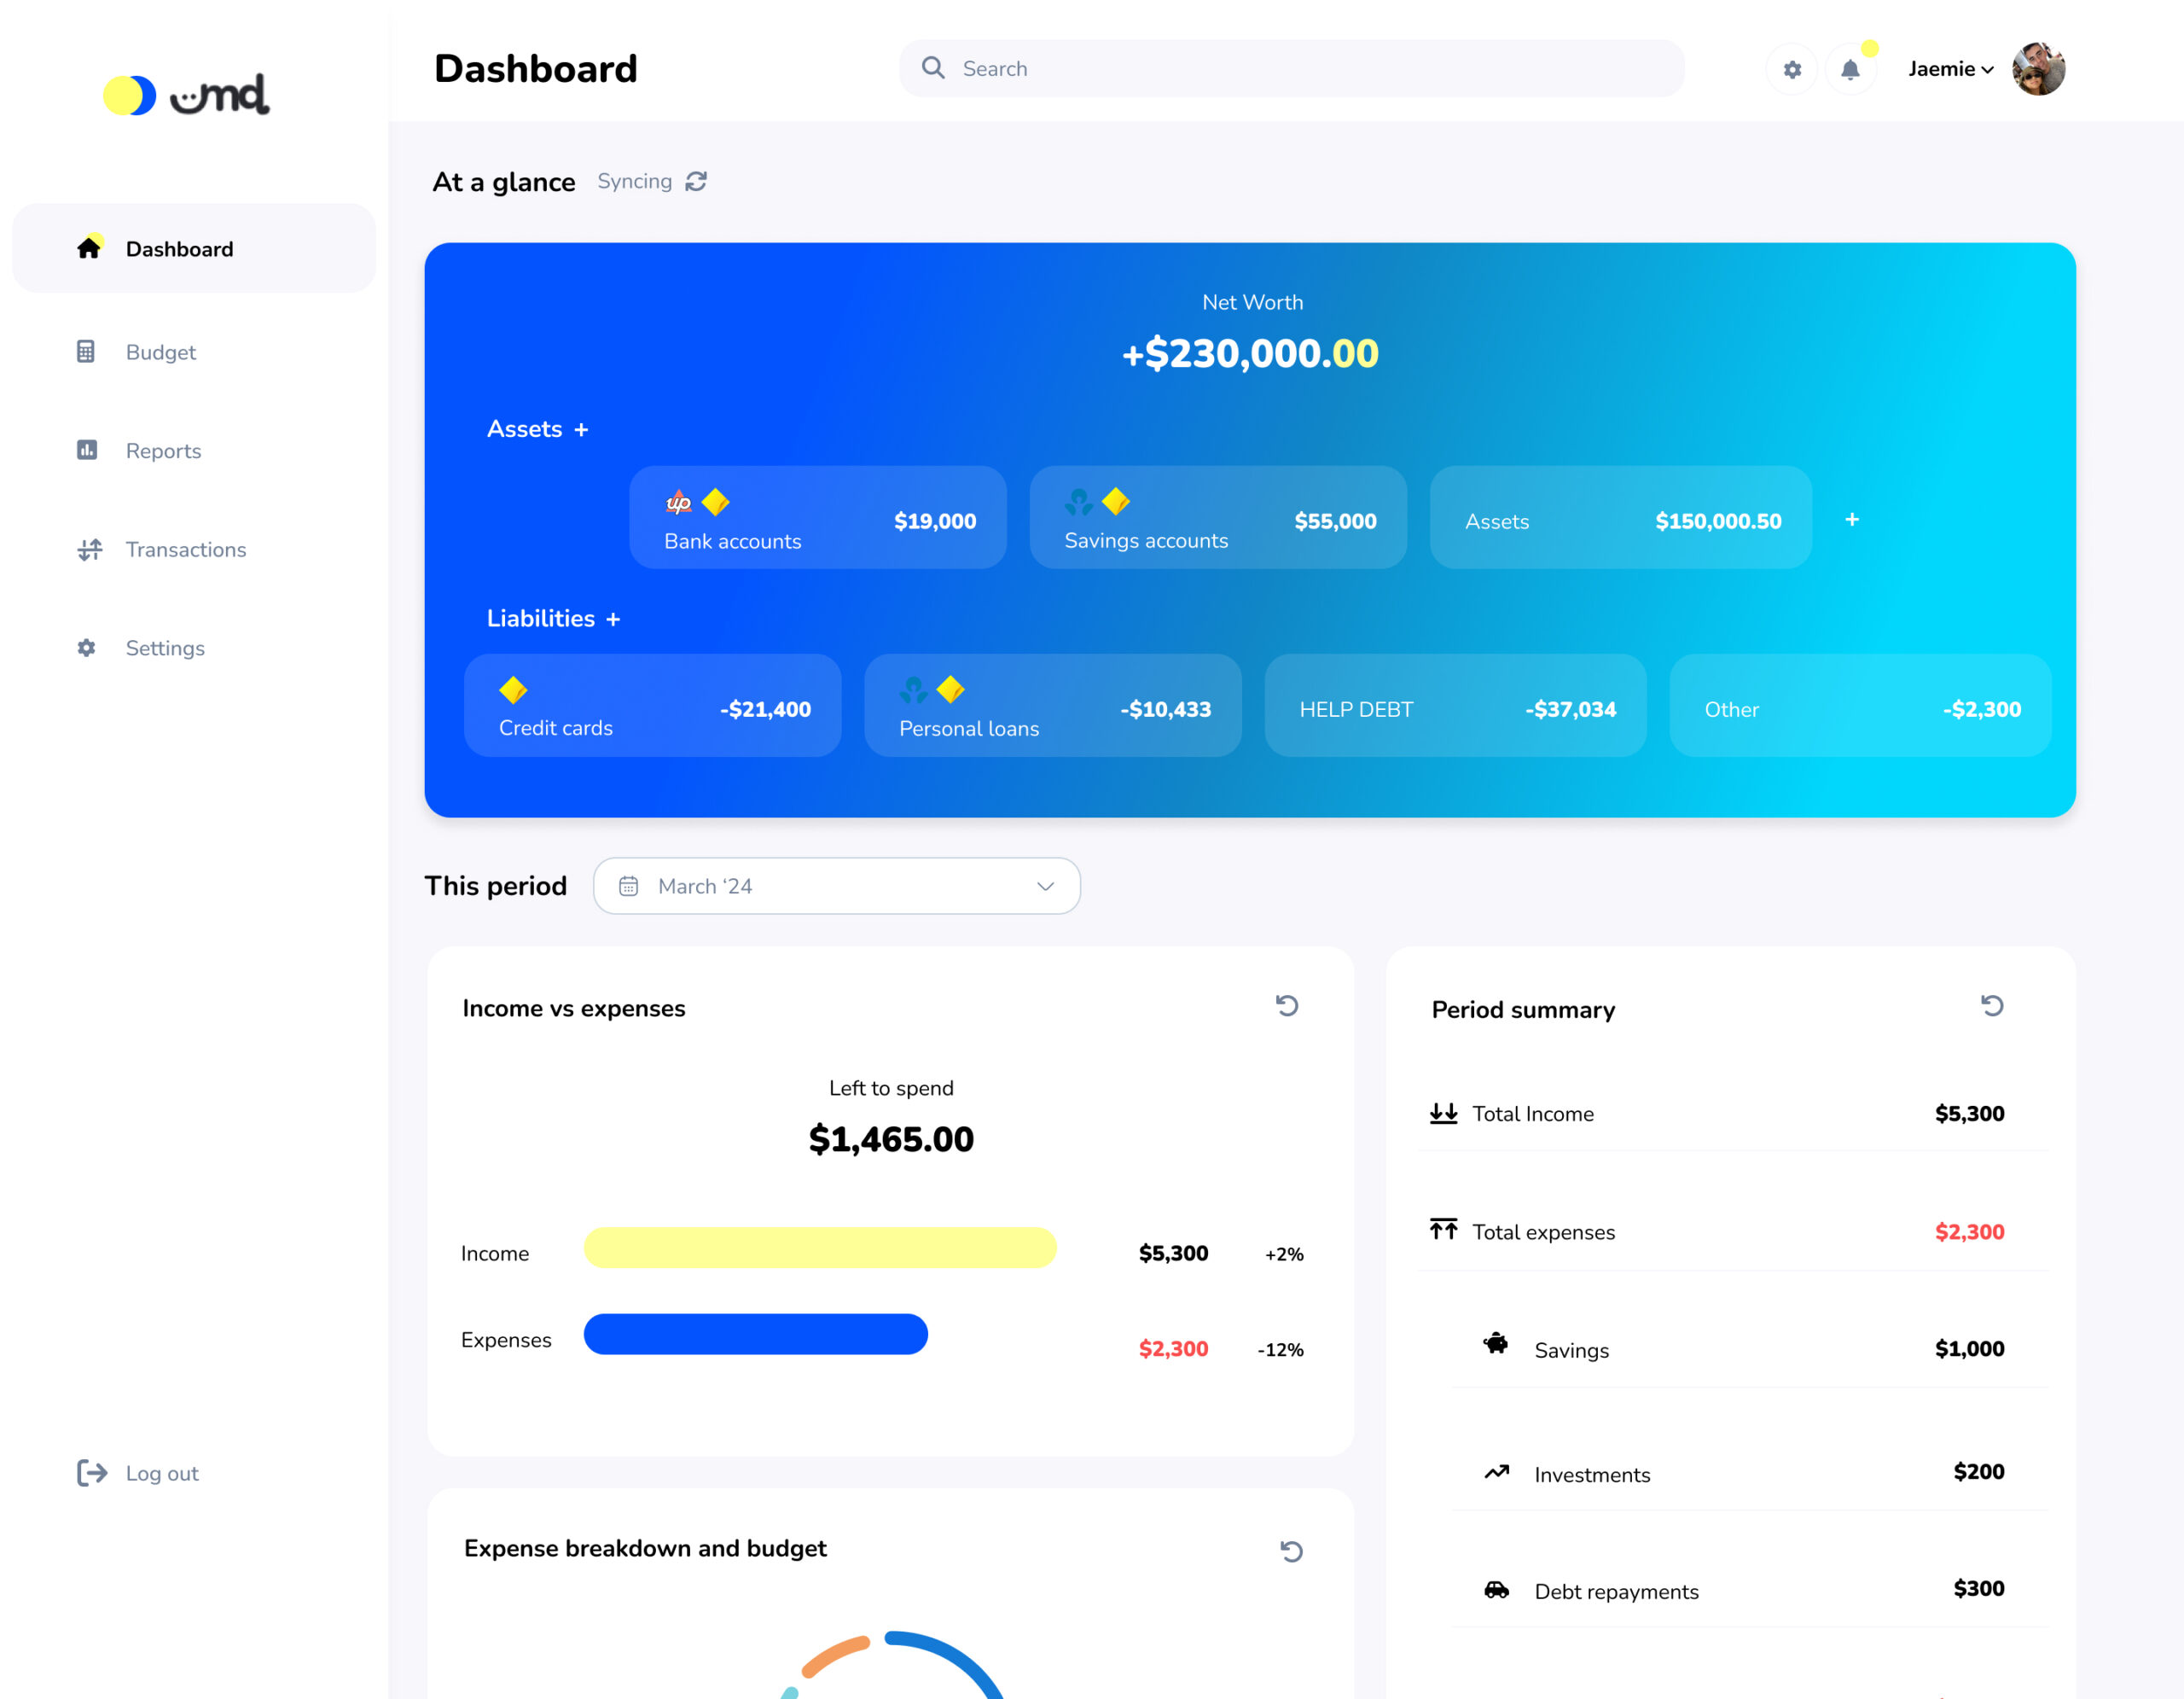This screenshot has width=2184, height=1699.
Task: Select the Investments row label
Action: click(x=1592, y=1475)
